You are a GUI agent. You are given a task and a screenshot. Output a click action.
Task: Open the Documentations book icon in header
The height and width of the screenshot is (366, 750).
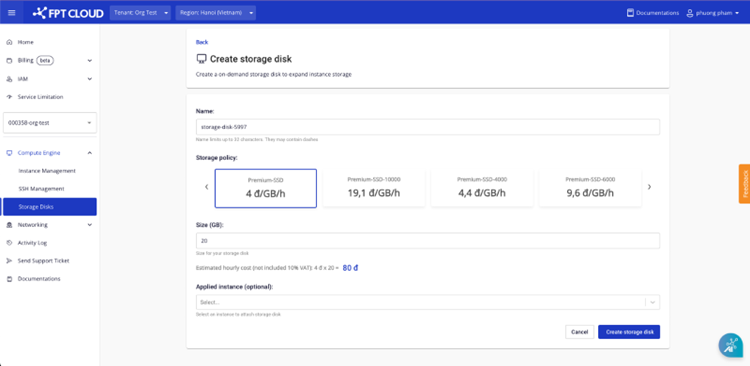[x=630, y=13]
